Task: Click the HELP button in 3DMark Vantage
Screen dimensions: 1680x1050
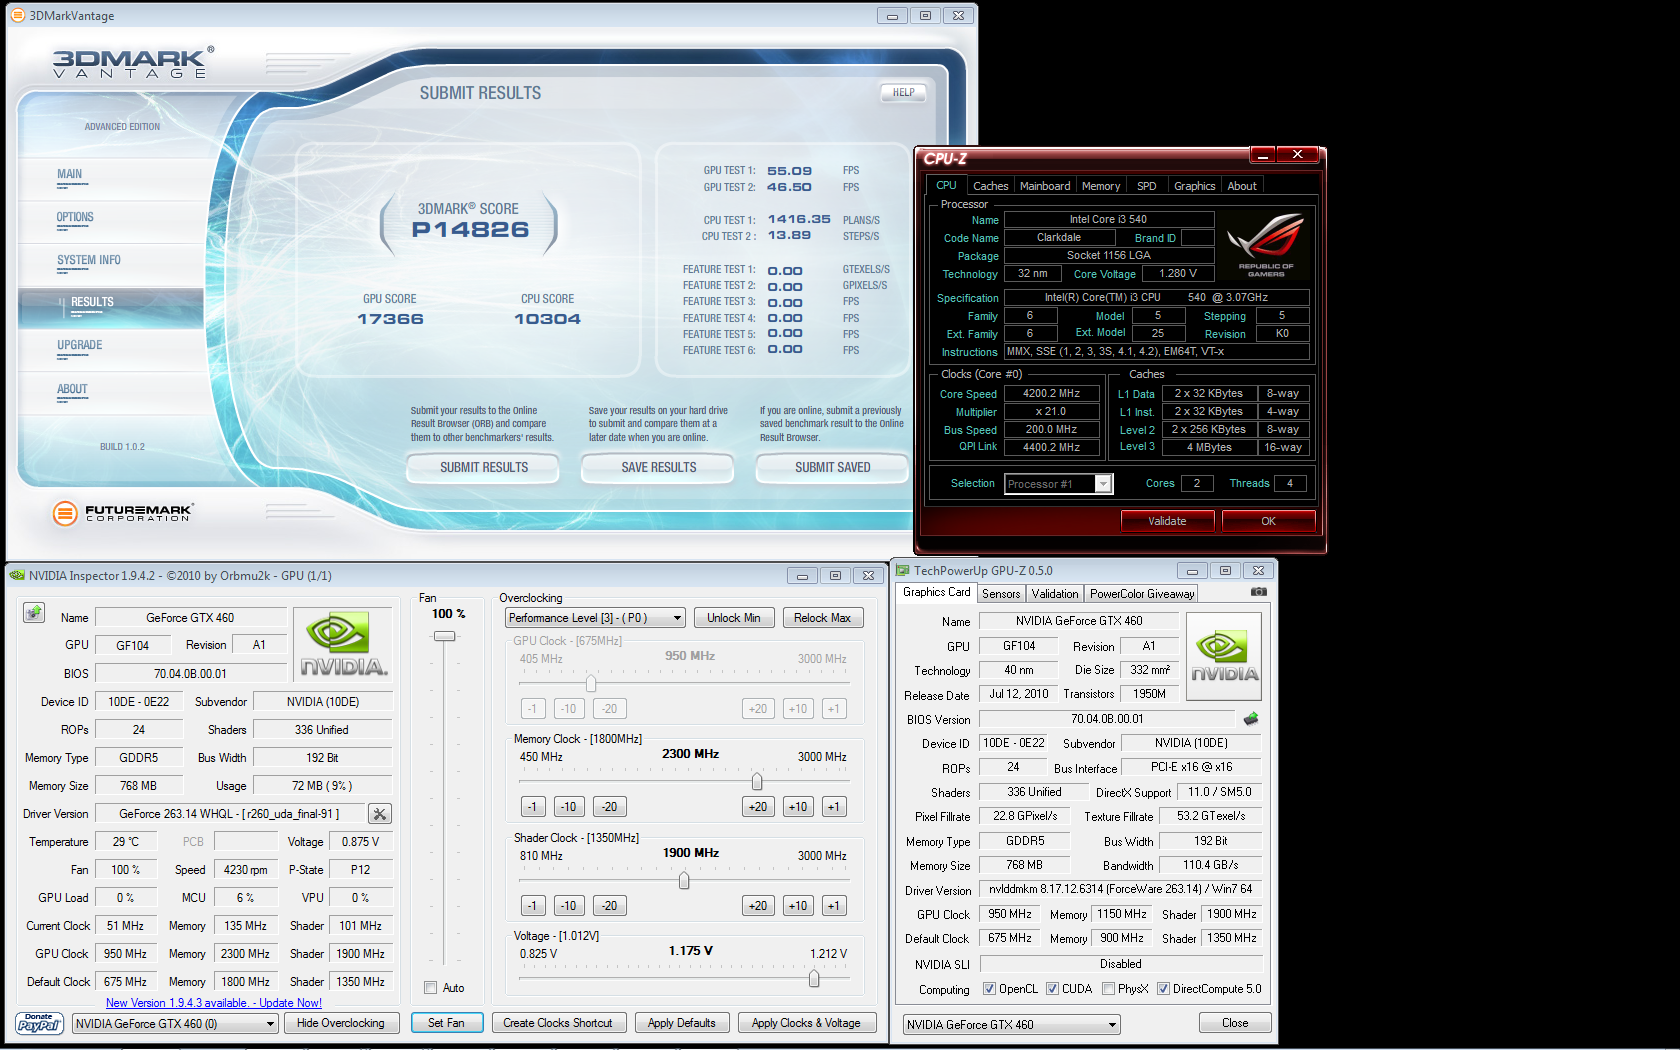Action: (x=903, y=92)
